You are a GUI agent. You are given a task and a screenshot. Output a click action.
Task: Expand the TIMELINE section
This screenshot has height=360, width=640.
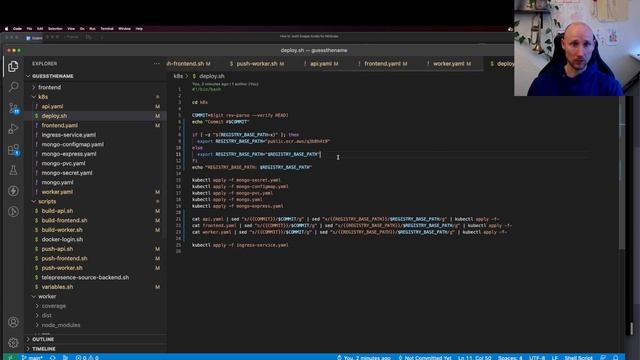(x=44, y=349)
